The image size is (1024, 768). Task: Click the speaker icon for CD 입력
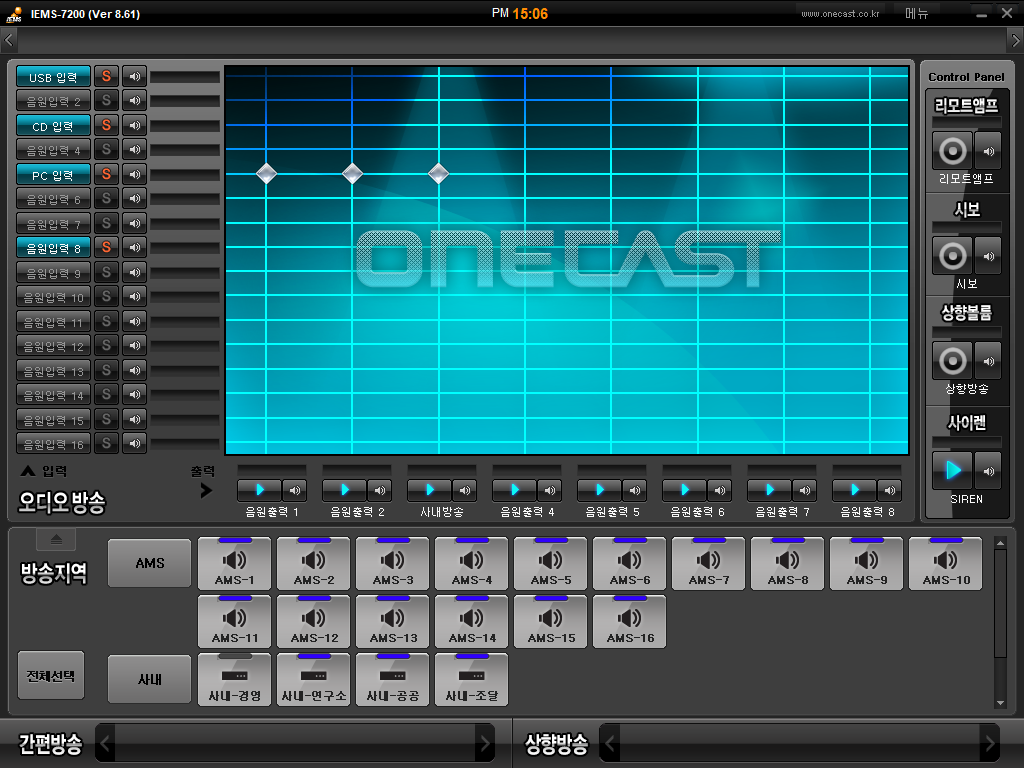(135, 125)
